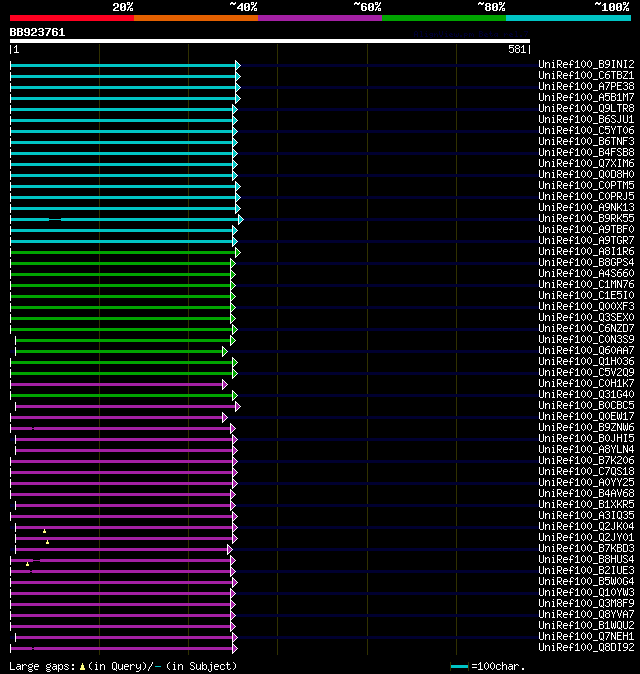
Task: Click the purple alignment bar for UniRef100_Q3M8F9
Action: [120, 604]
